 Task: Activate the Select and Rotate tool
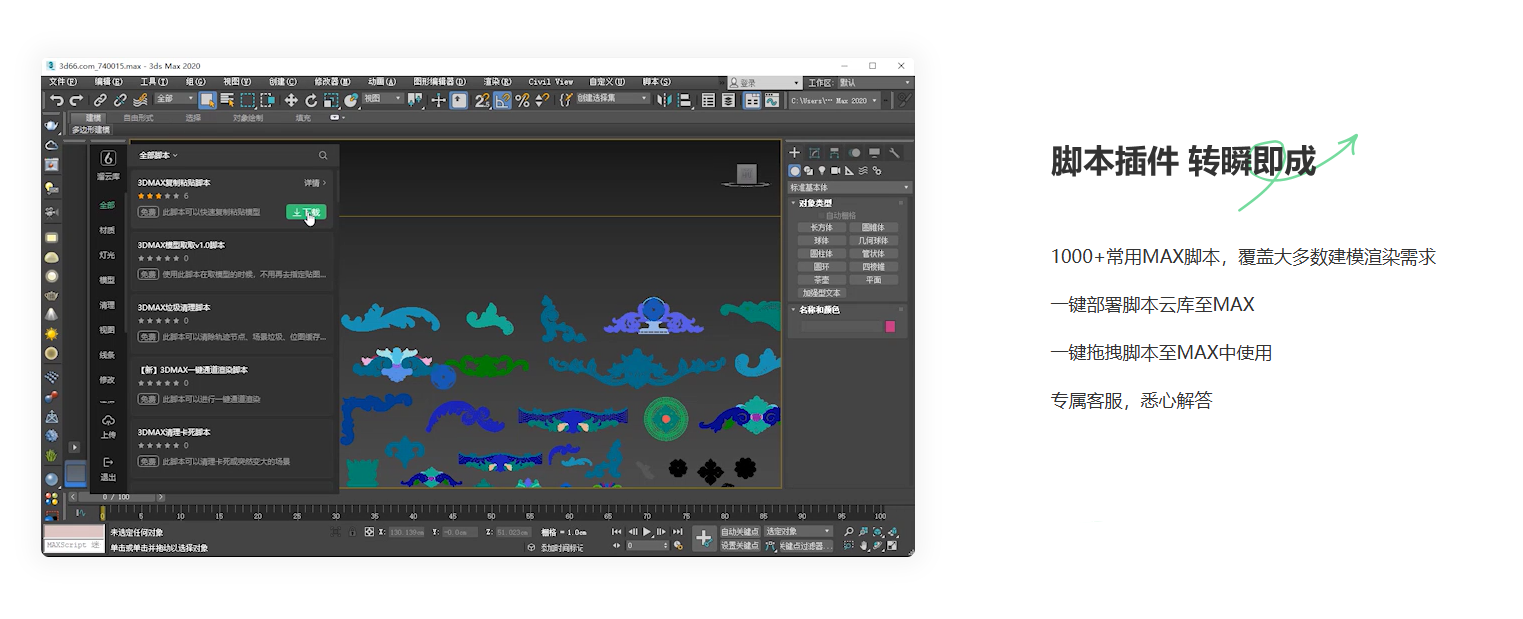point(311,100)
